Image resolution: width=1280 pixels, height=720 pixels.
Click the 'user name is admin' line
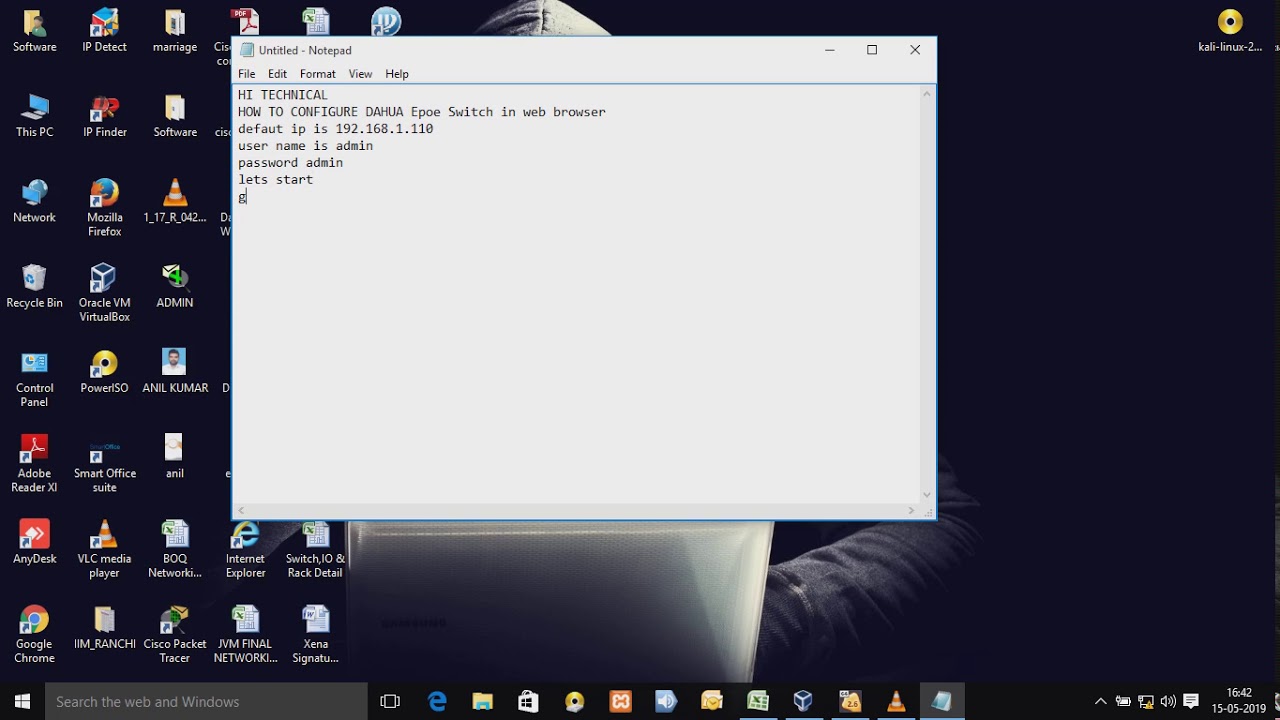305,146
